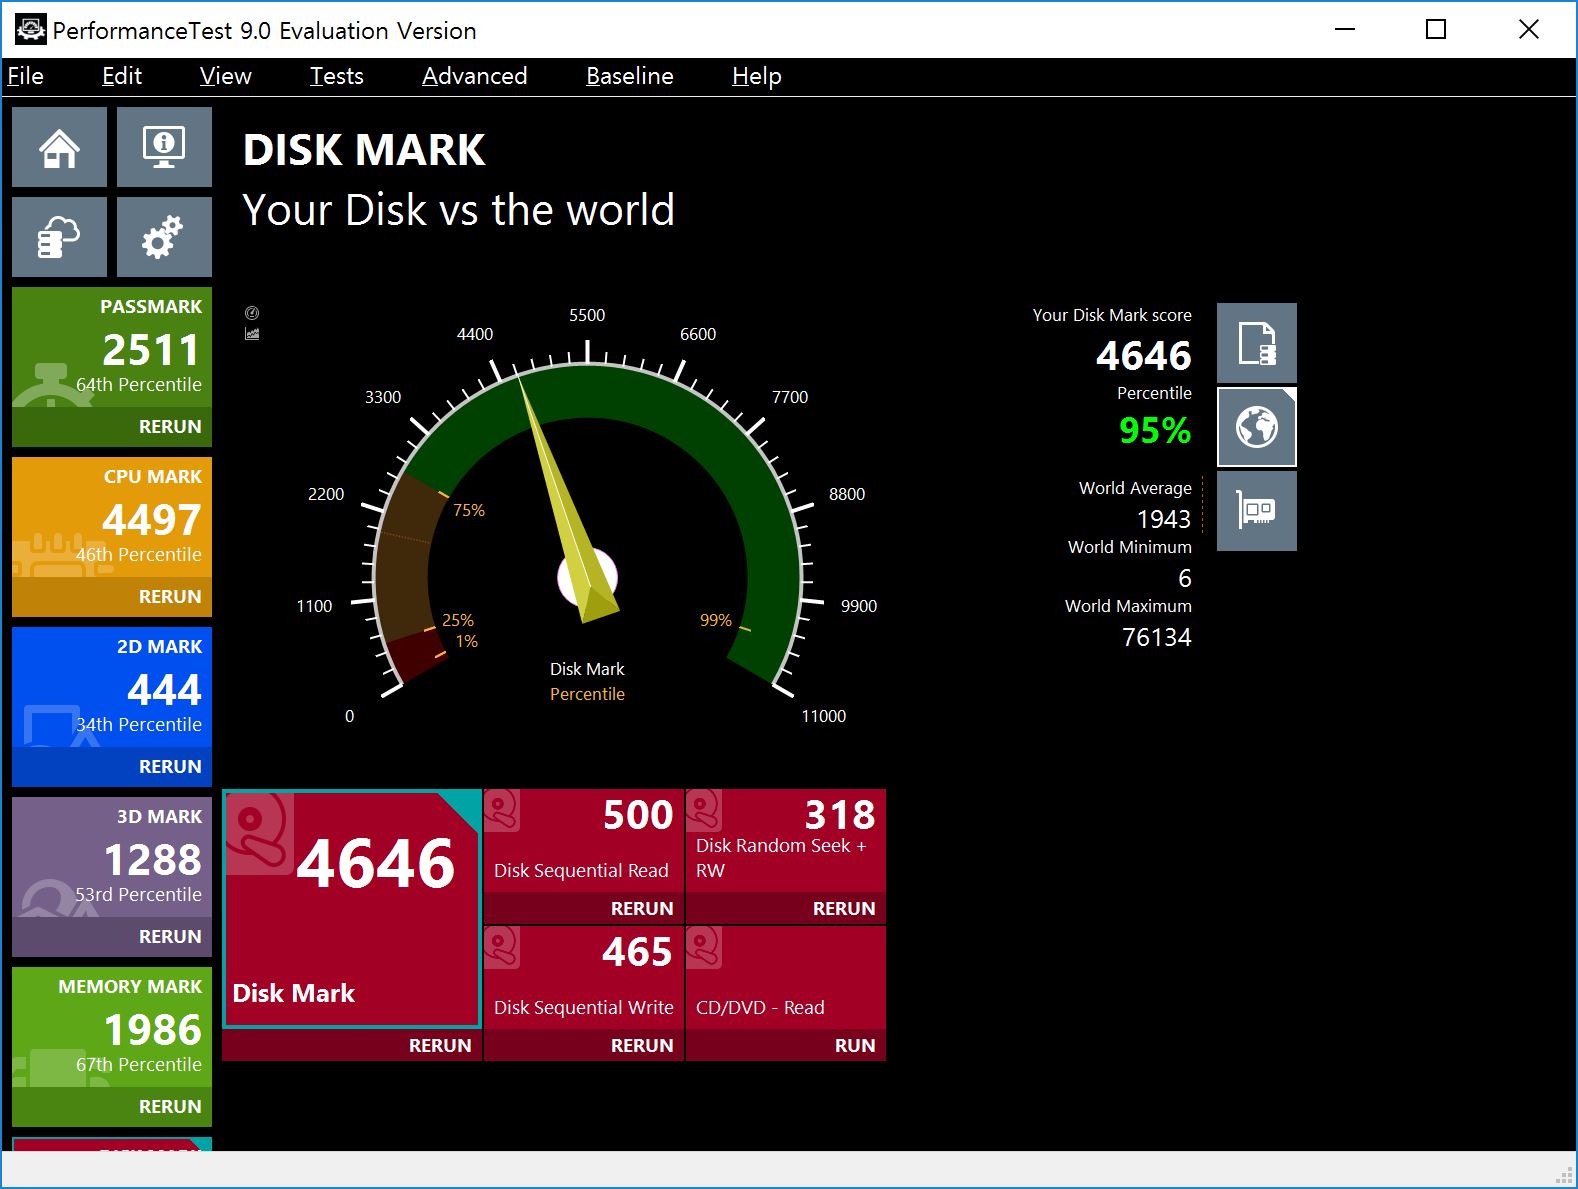Click the World Maximum 76134 value

pyautogui.click(x=1157, y=637)
